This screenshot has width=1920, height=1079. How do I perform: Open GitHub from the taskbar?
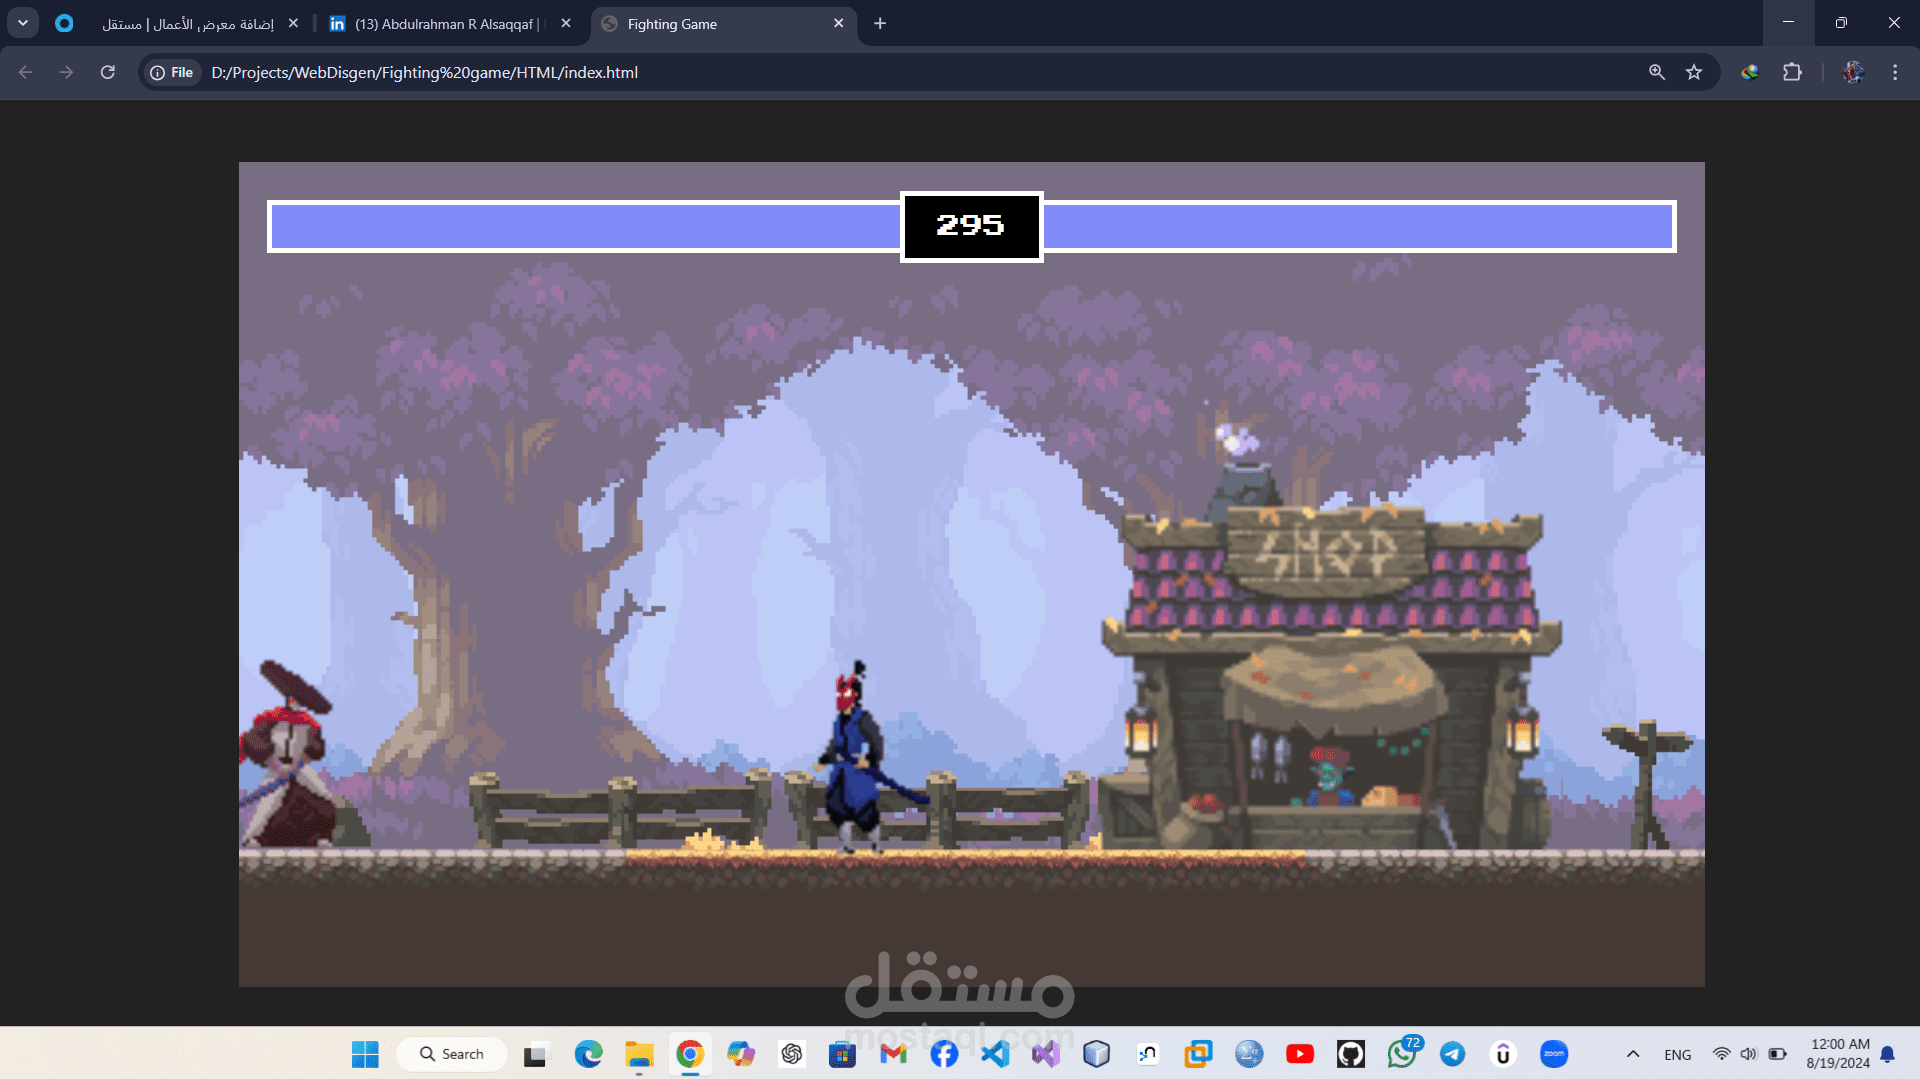coord(1351,1054)
